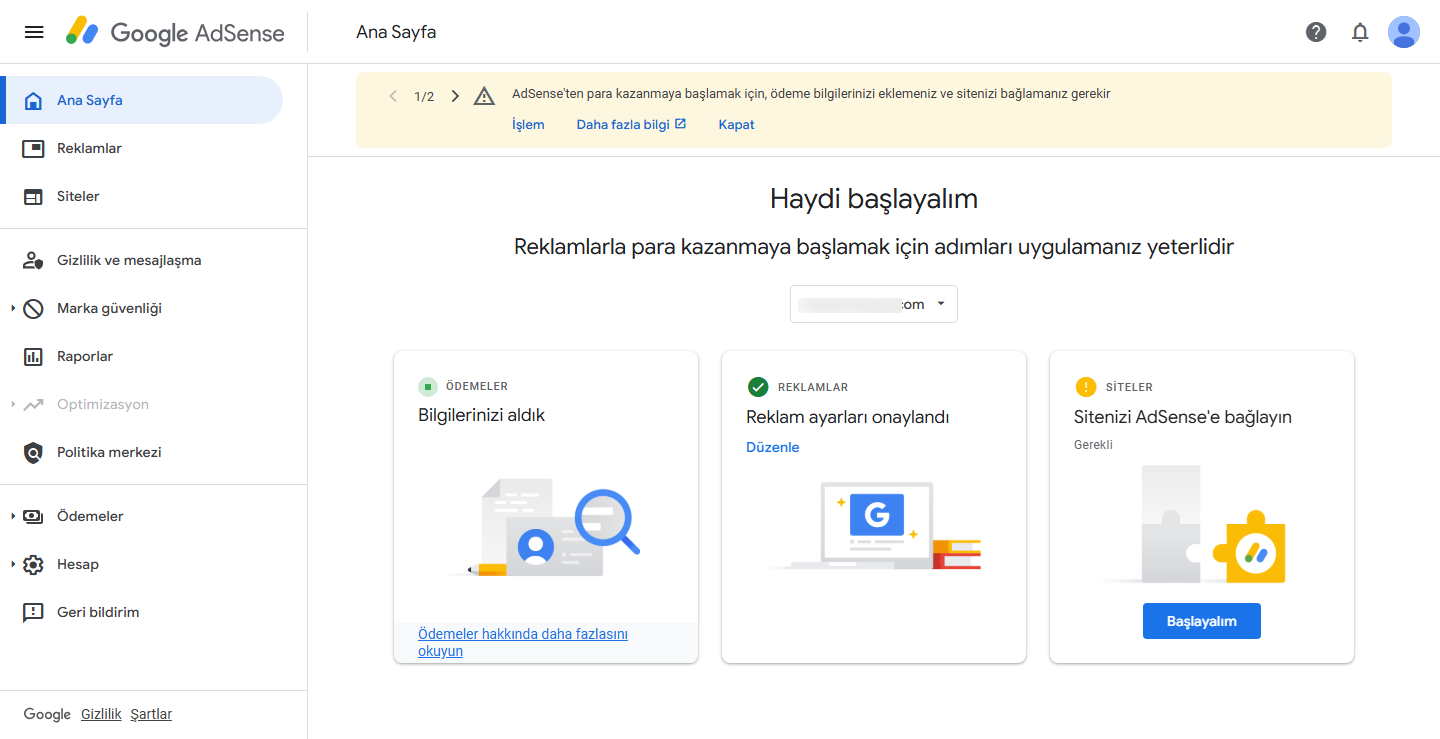Click the Bilgilerinizi aldık heading
The image size is (1440, 739).
481,415
